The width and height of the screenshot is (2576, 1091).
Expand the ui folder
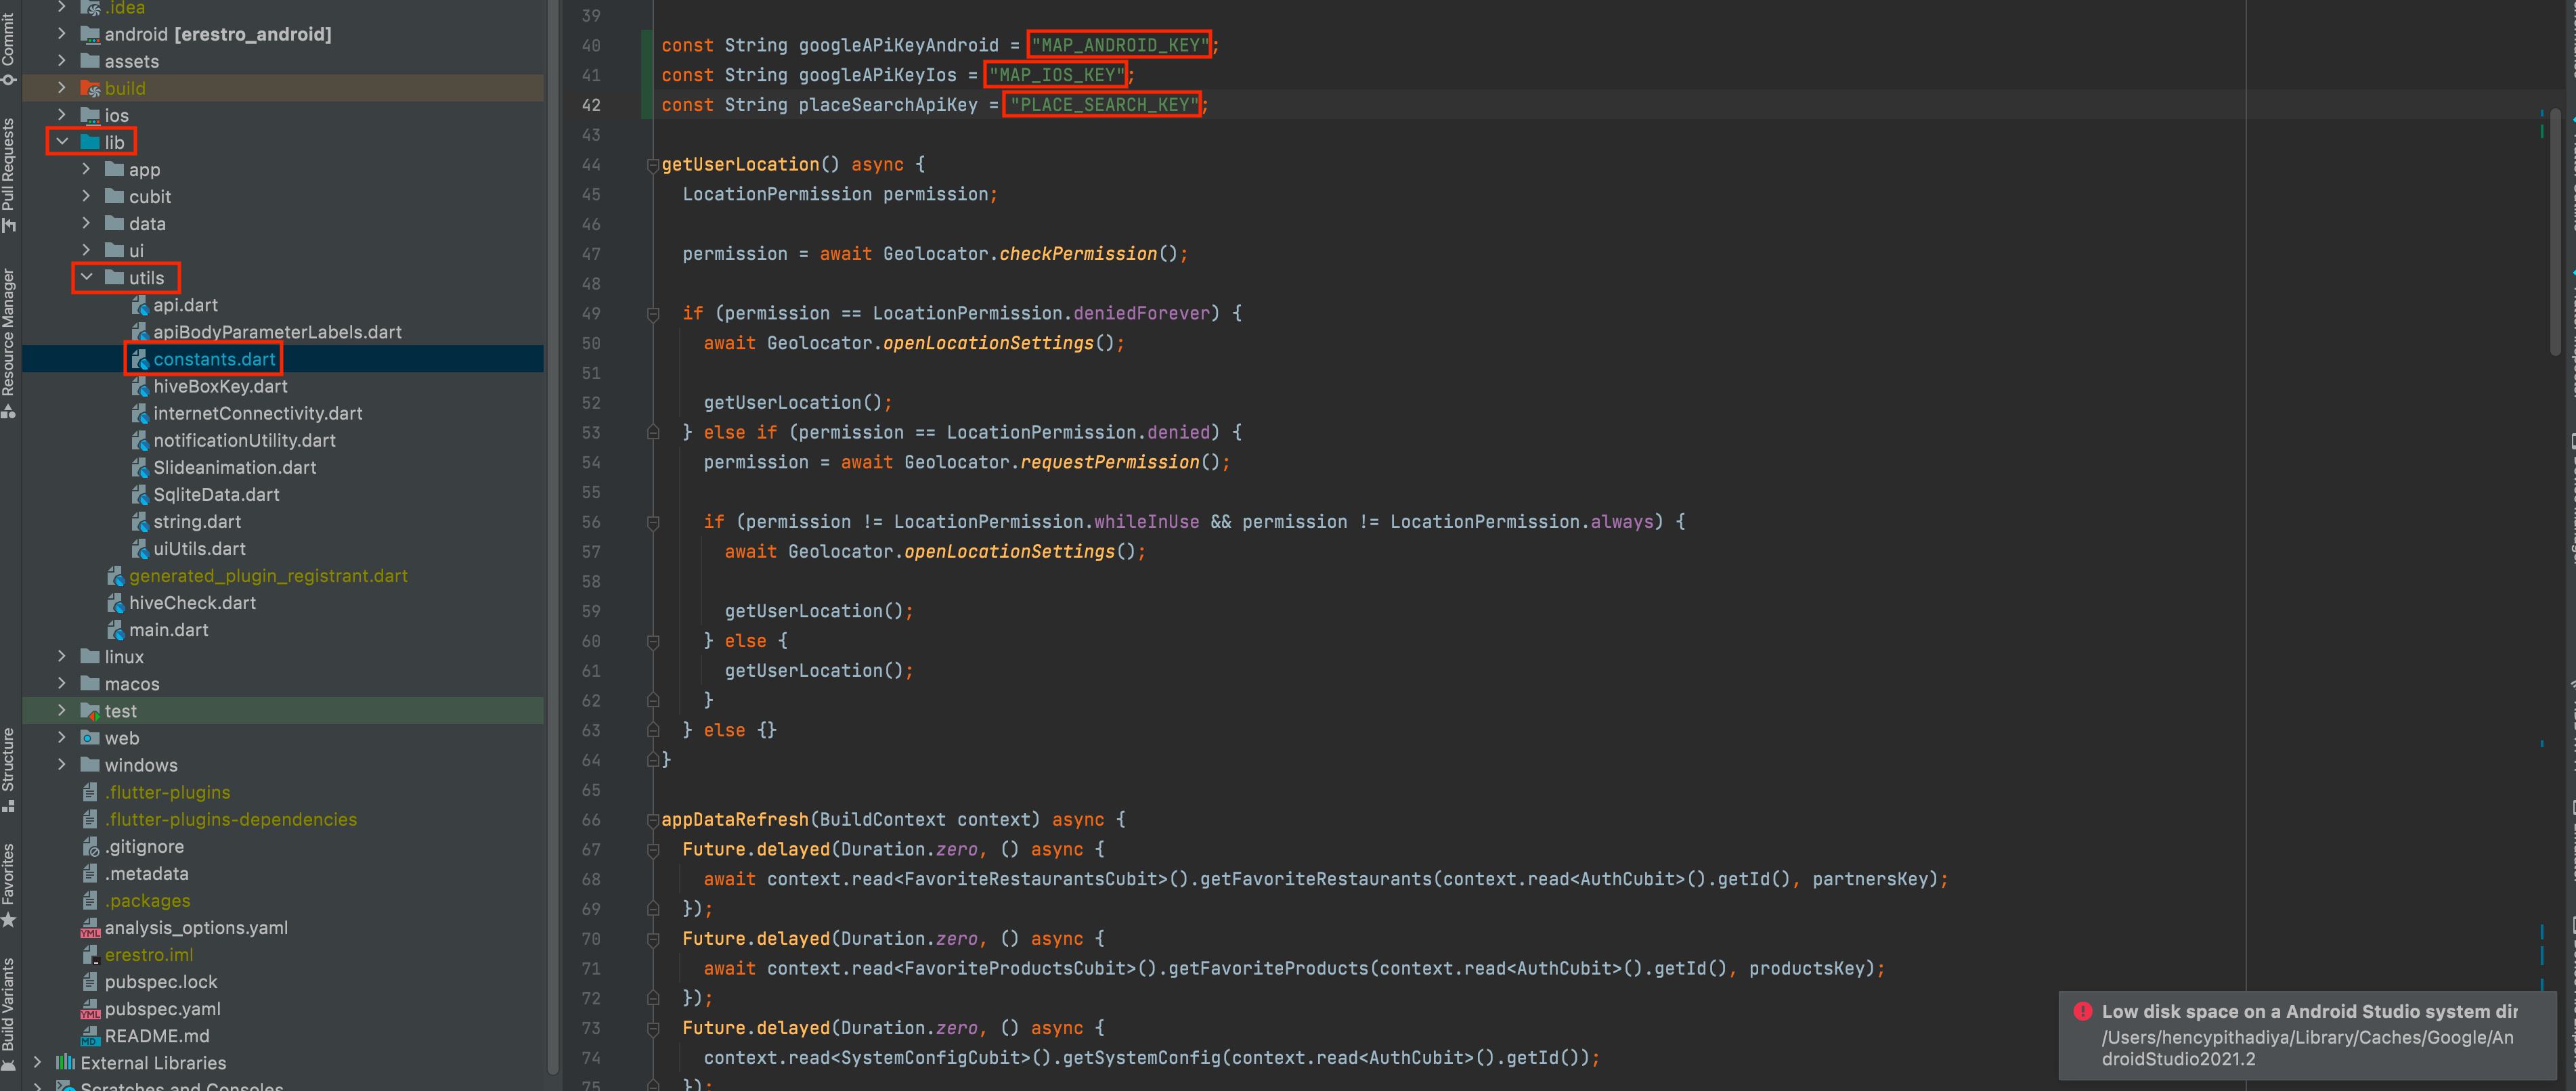[86, 250]
